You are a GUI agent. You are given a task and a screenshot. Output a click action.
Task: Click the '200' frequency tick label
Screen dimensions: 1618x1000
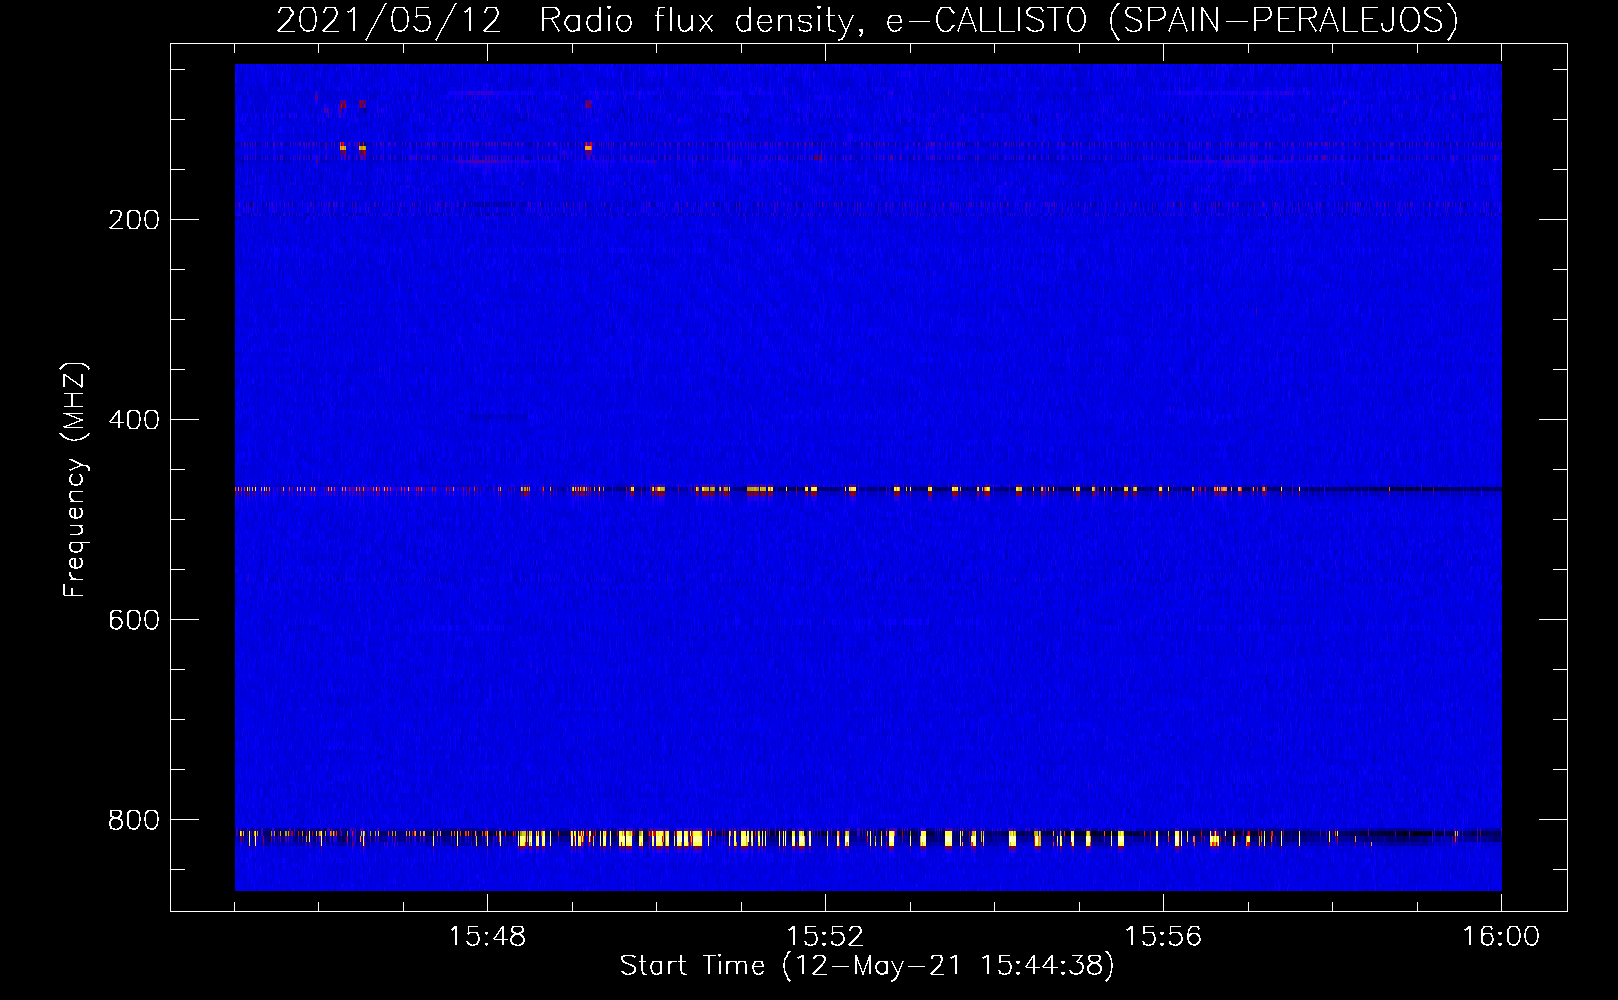coord(134,220)
